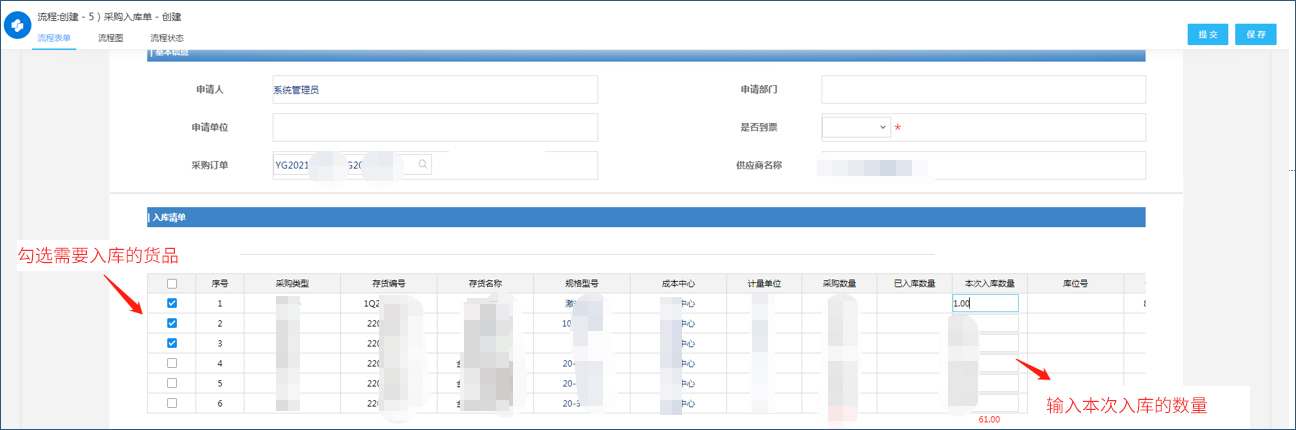Click the 采购数量 column header
Screen dimensions: 1296x430
[840, 283]
